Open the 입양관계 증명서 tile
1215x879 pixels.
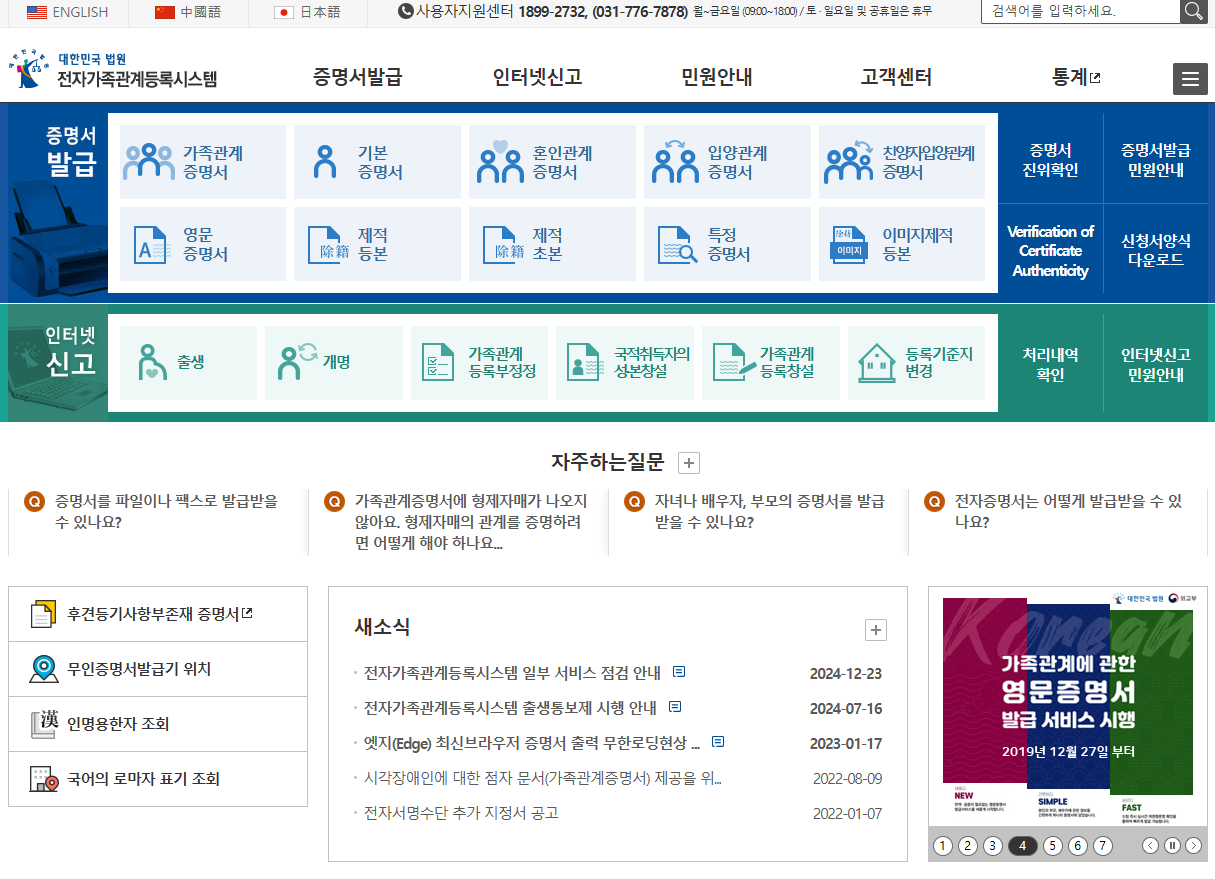727,162
